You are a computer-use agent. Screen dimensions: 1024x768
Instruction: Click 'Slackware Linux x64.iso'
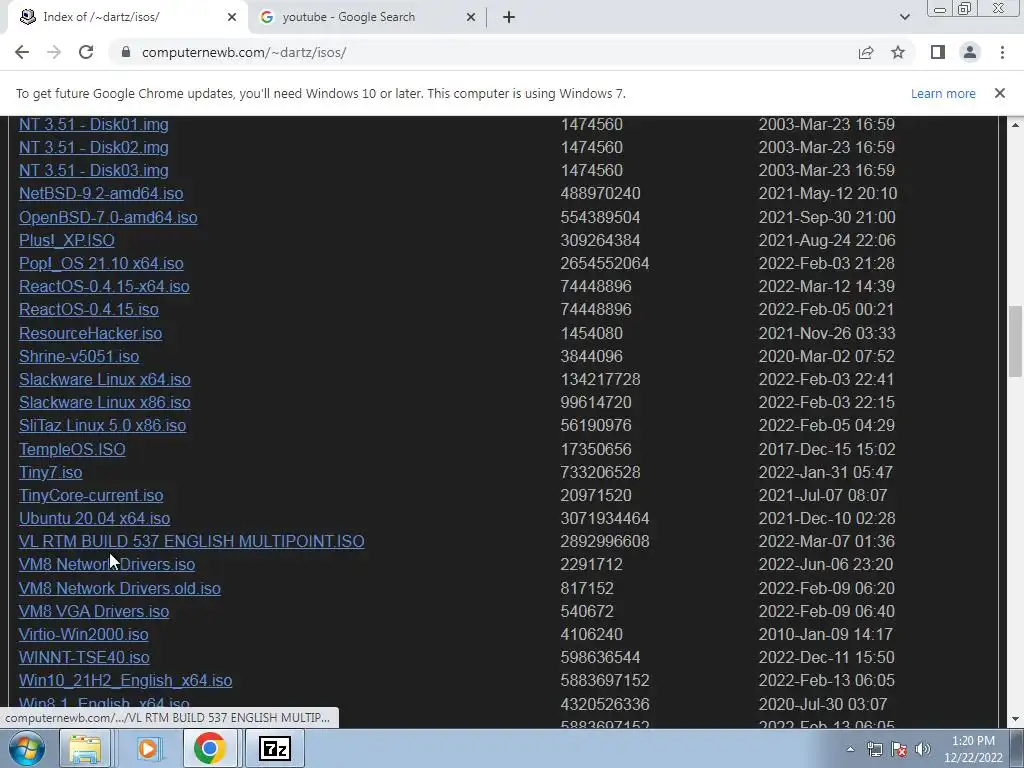[x=104, y=379]
